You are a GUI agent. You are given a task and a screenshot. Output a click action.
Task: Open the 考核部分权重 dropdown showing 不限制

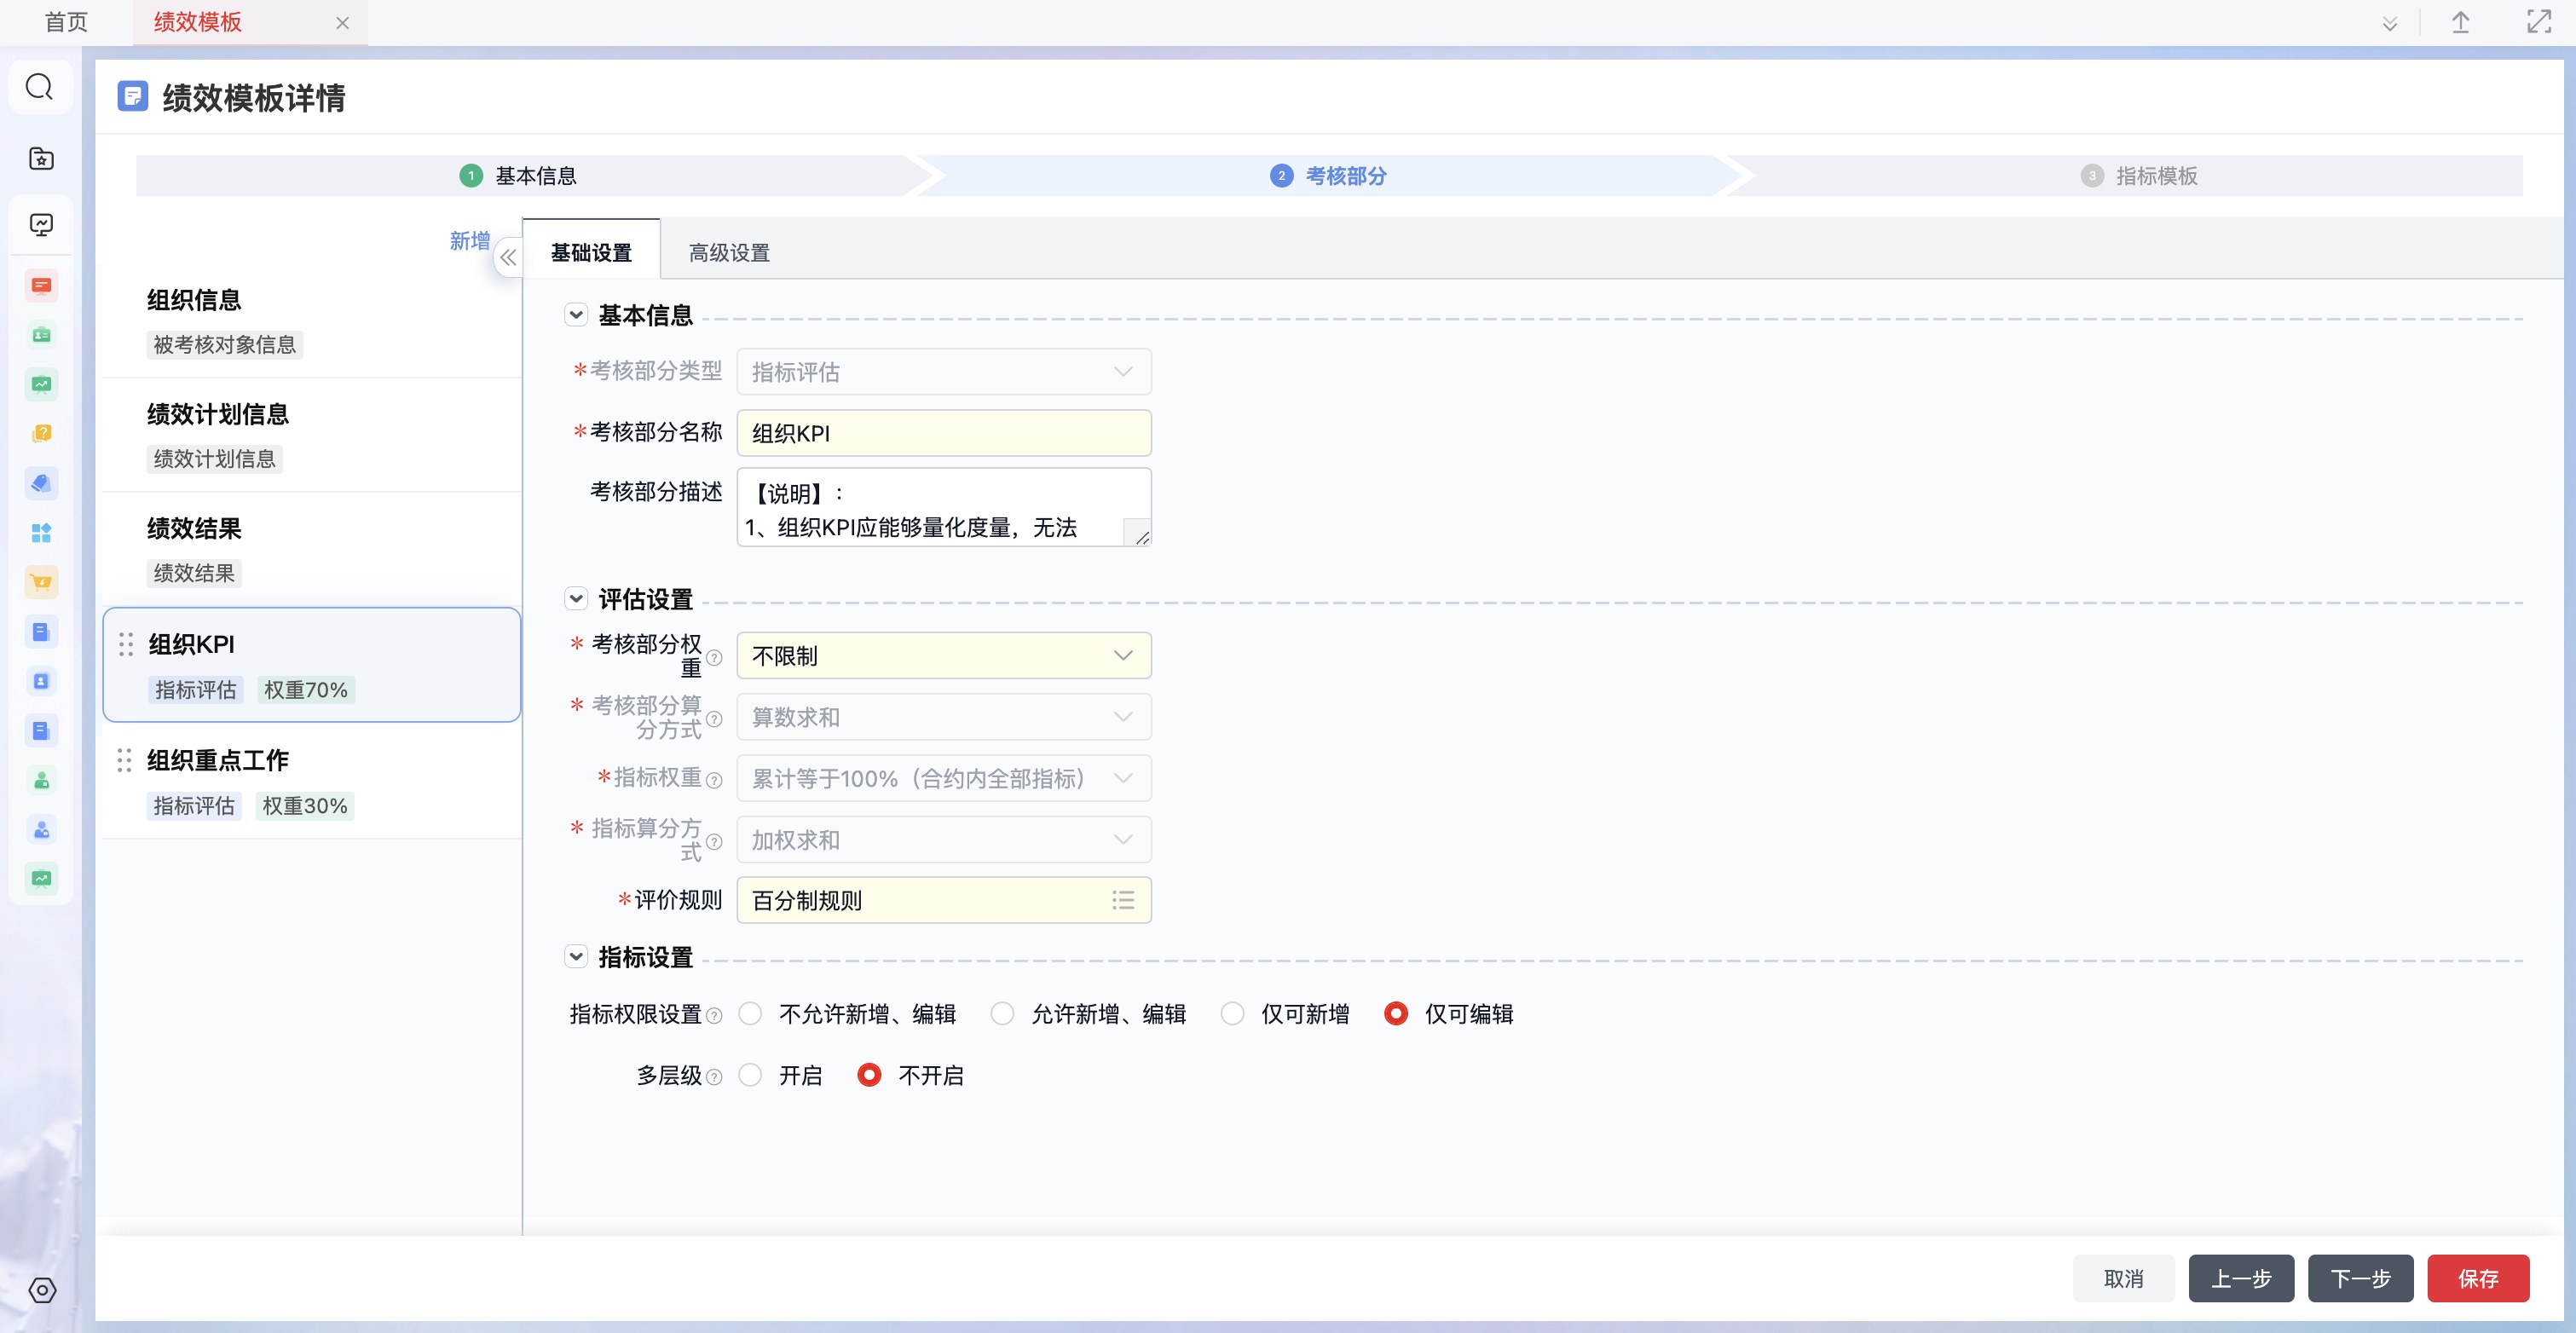[x=944, y=656]
